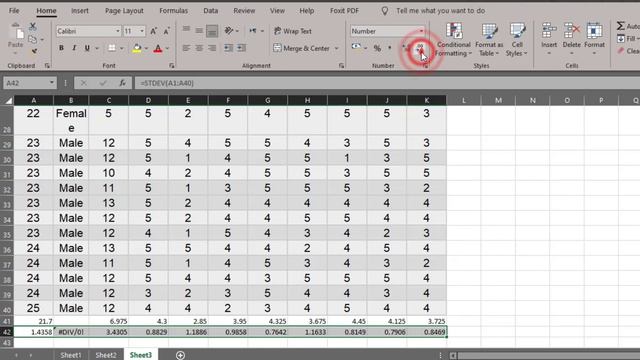
Task: Click the Copy icon
Action: tap(33, 39)
